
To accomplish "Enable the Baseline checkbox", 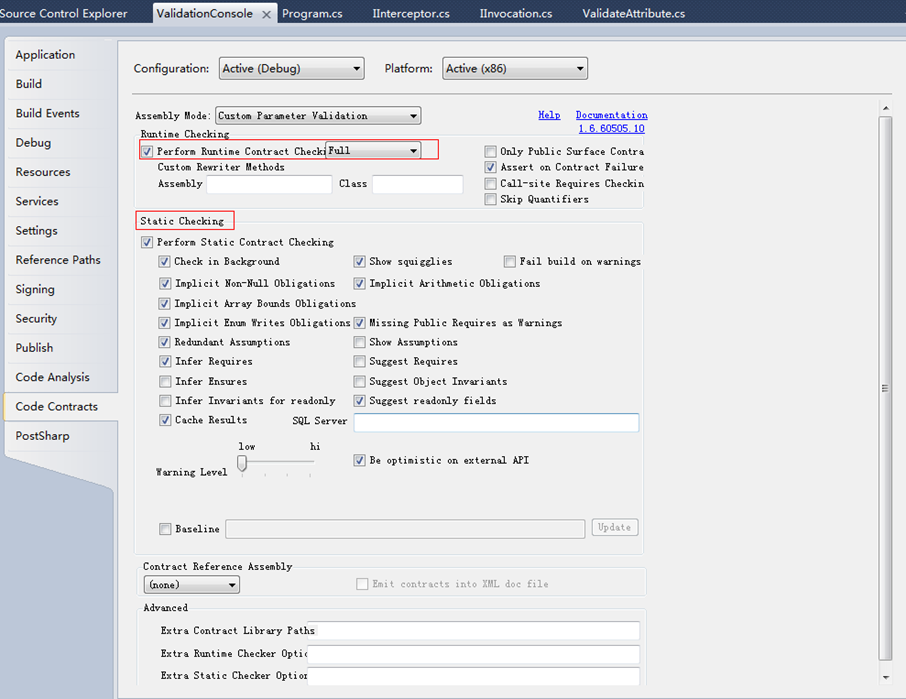I will (165, 529).
